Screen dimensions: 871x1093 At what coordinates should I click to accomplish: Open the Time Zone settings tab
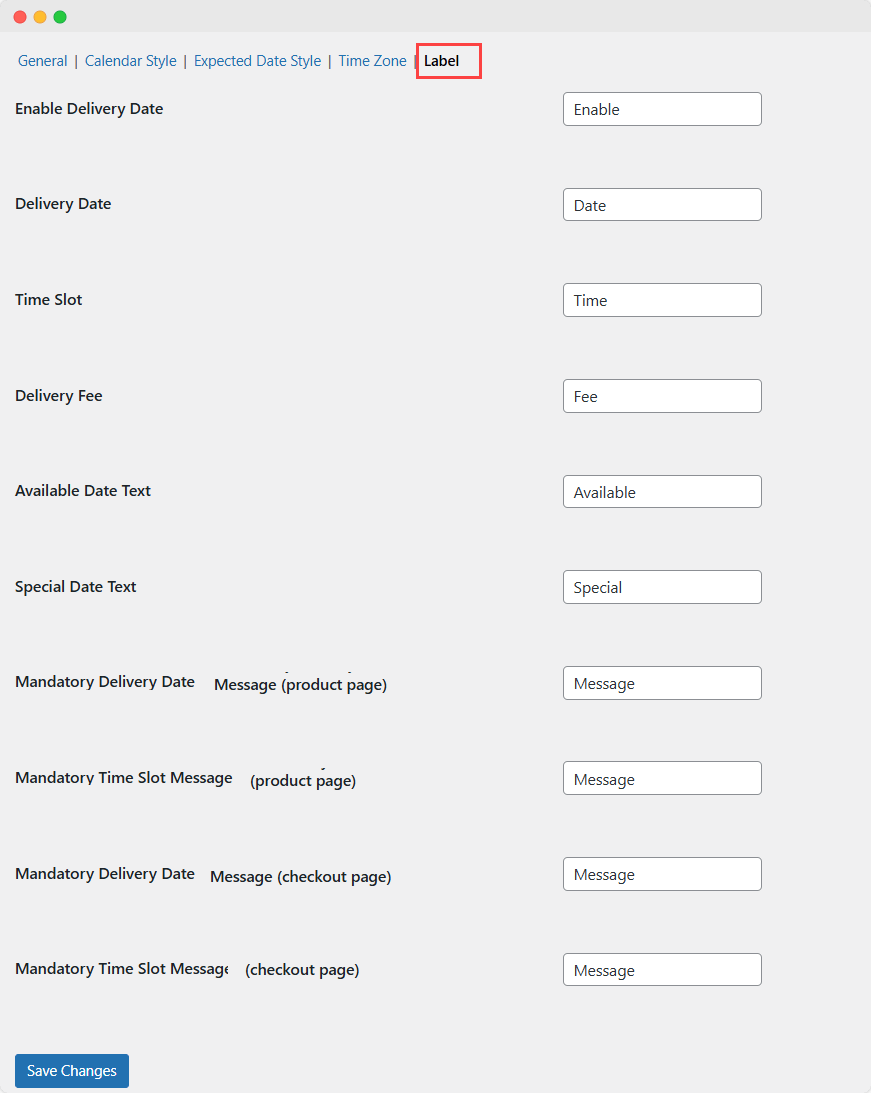[372, 61]
